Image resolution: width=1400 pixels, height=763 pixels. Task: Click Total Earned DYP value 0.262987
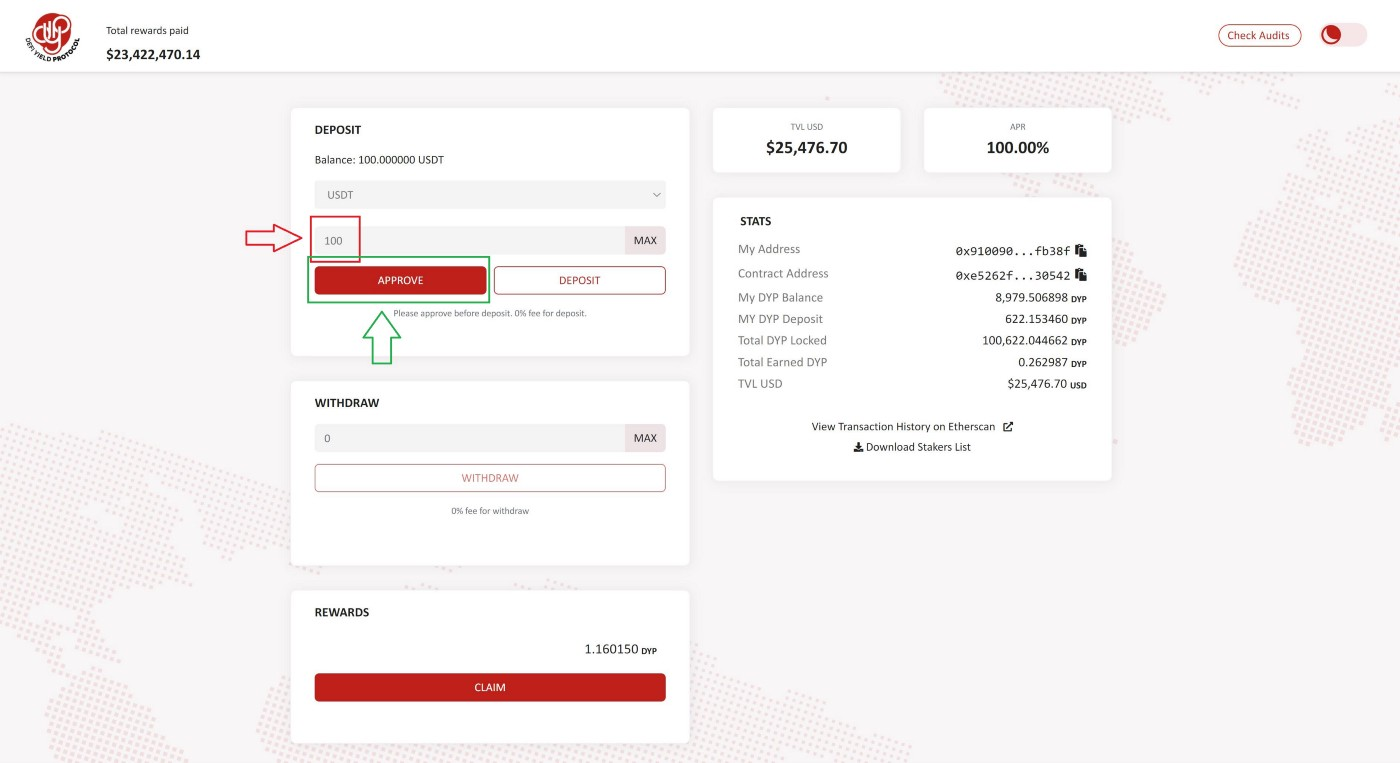1043,362
